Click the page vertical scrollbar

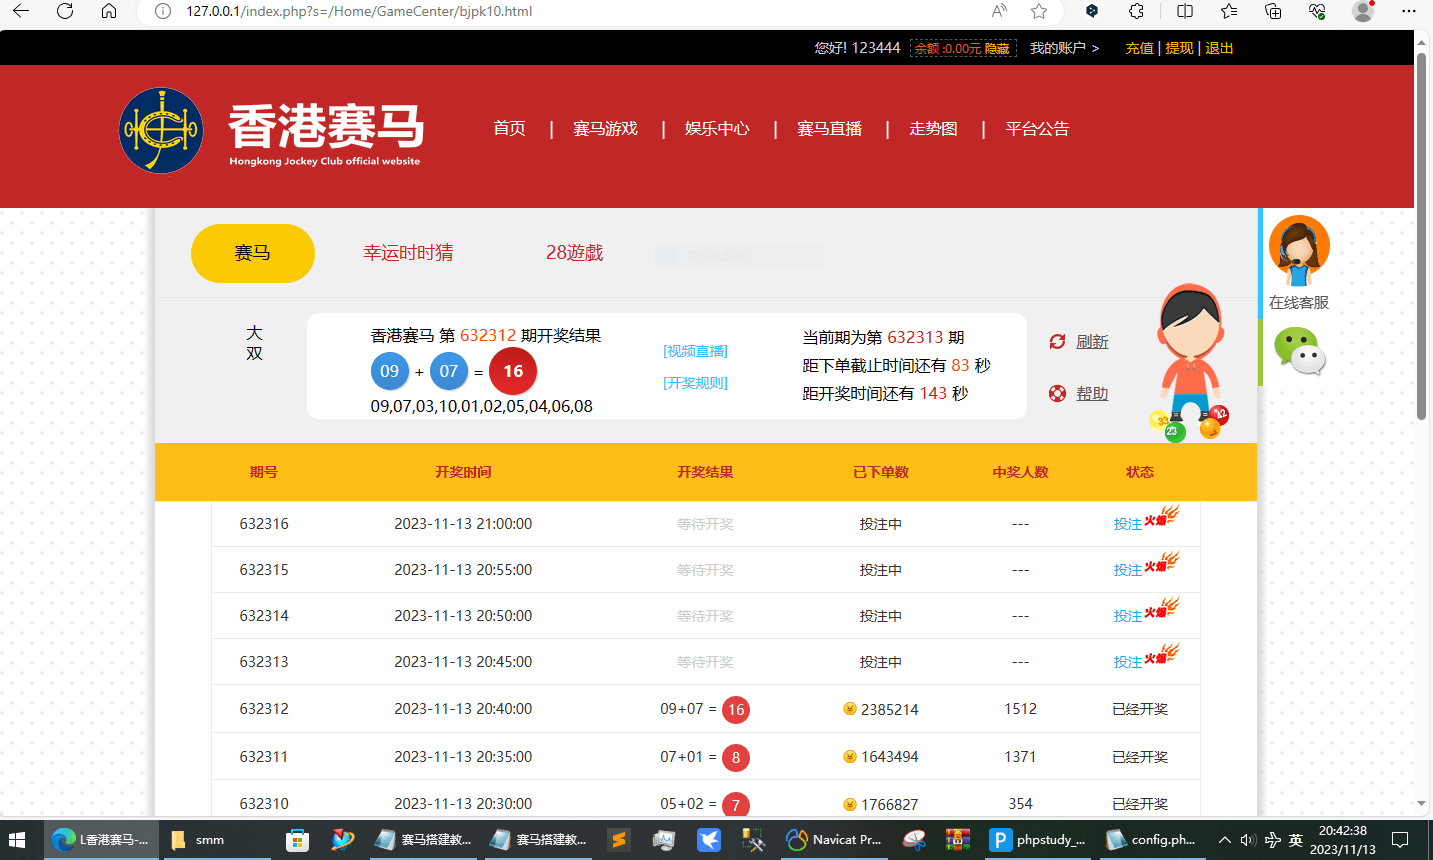(x=1422, y=235)
